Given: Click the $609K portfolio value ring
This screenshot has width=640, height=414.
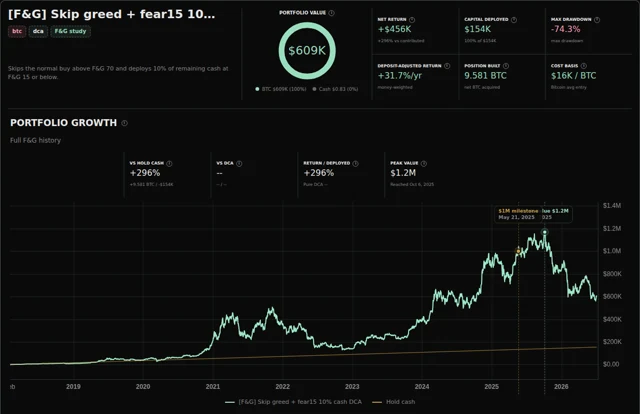Looking at the screenshot, I should click(307, 51).
